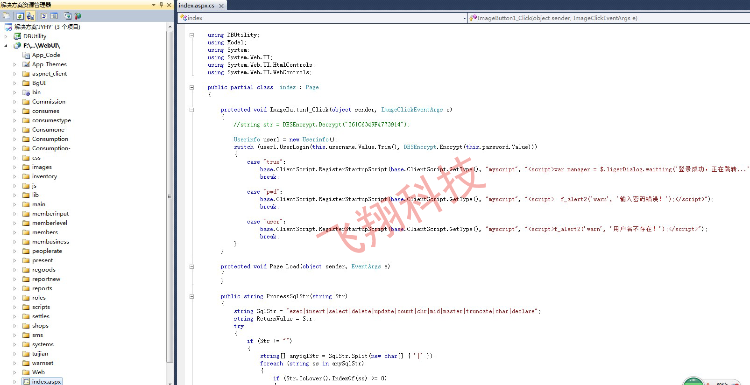Click the consumes folder icon
The image size is (750, 385).
click(x=26, y=111)
